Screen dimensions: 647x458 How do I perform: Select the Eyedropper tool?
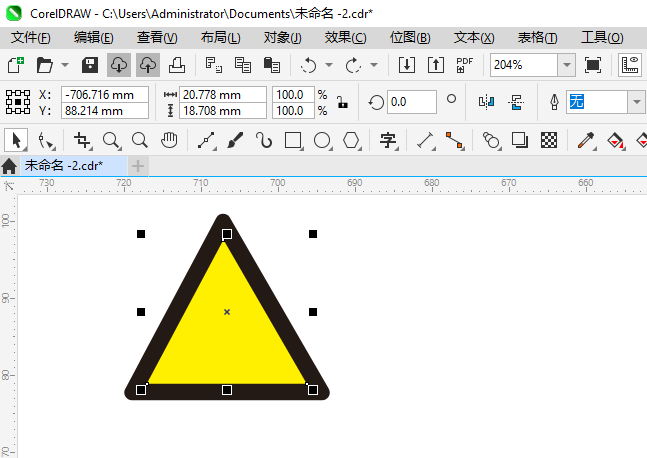click(x=586, y=140)
